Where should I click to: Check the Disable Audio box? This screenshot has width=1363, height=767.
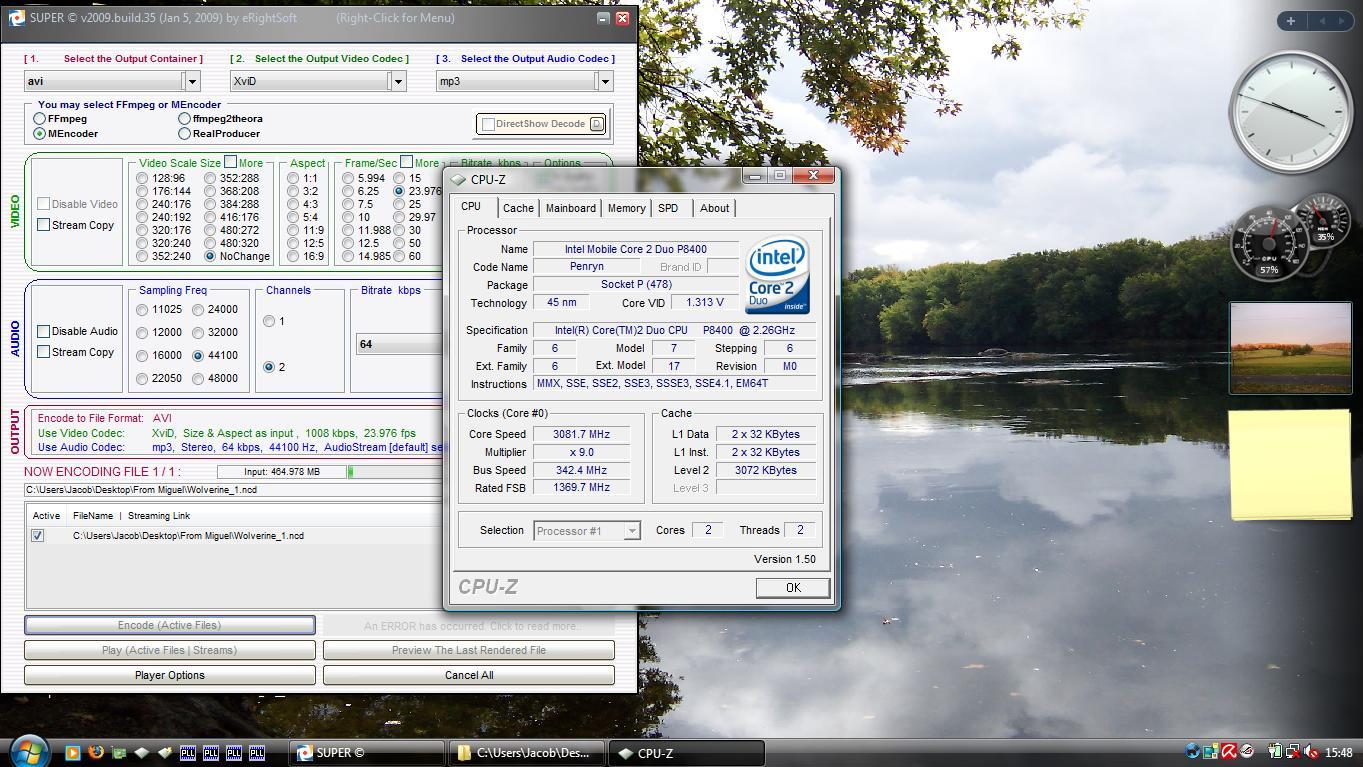pos(43,331)
